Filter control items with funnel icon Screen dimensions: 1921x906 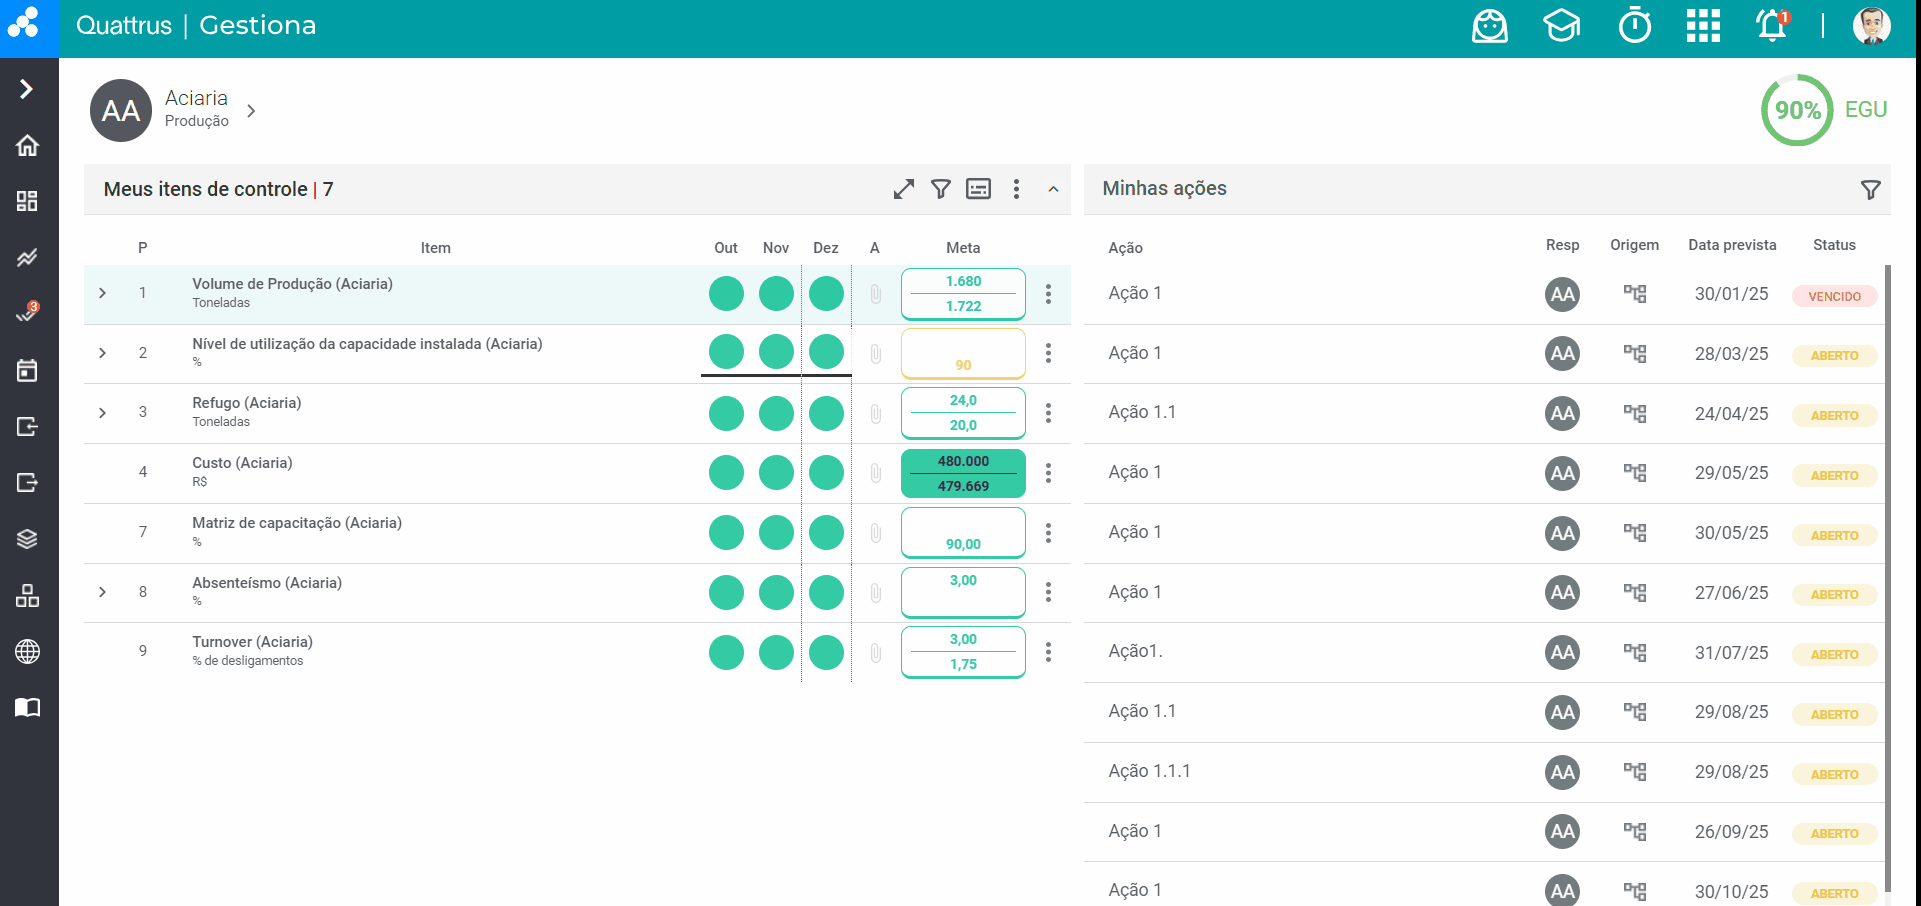[941, 189]
